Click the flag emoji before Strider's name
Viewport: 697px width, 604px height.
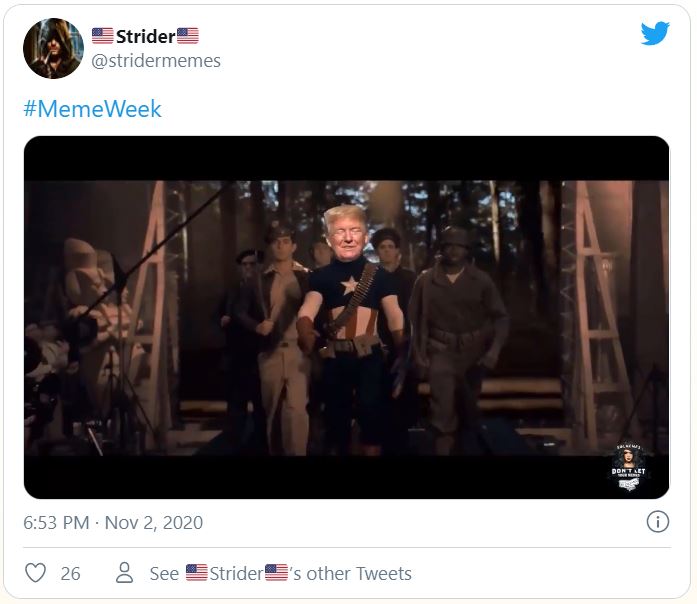[103, 36]
